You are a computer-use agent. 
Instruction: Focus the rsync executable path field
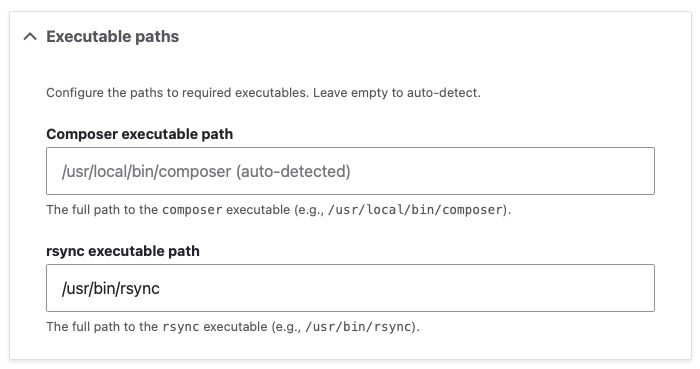[x=350, y=288]
